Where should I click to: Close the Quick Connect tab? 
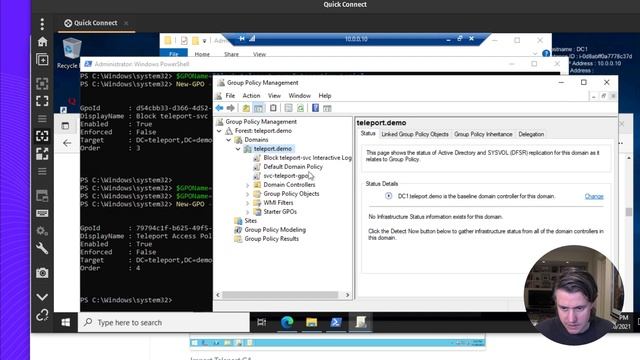[126, 23]
